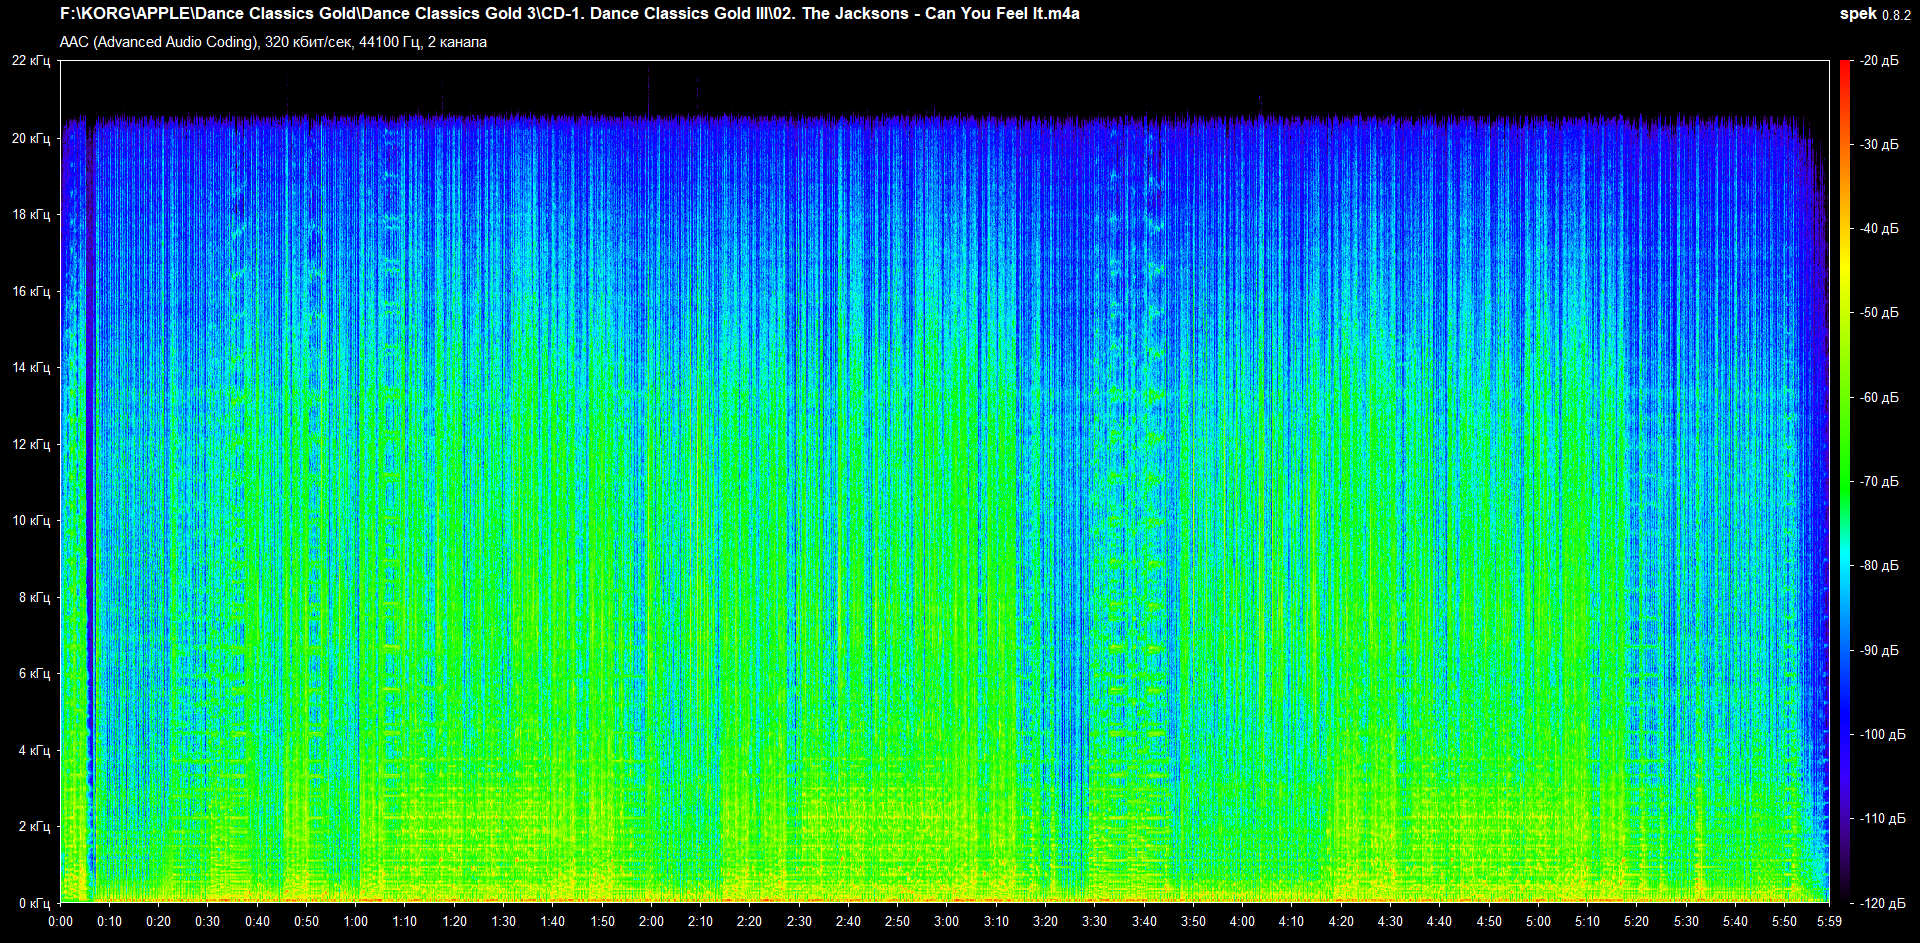
Task: Click the -40 дБ scale label
Action: pyautogui.click(x=1879, y=228)
